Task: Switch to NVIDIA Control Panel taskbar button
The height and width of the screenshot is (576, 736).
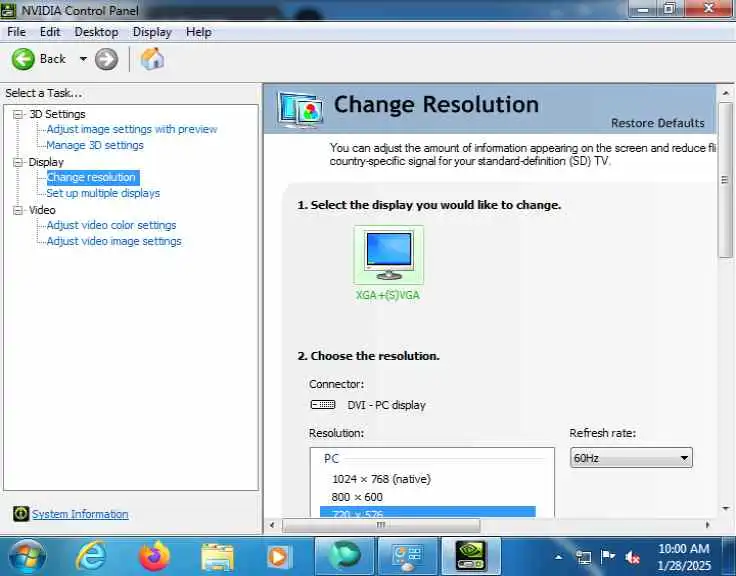Action: click(471, 556)
